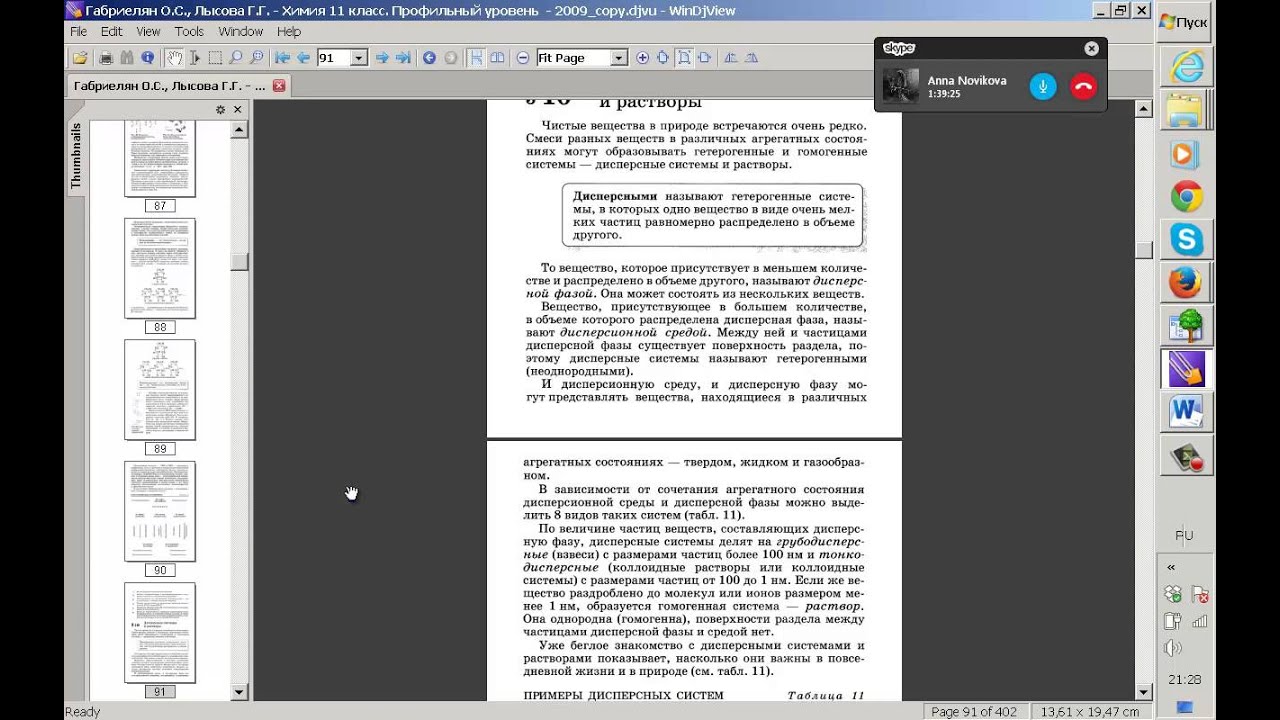Image resolution: width=1280 pixels, height=720 pixels.
Task: Select the dashed rectangle selection tool
Action: tap(215, 58)
